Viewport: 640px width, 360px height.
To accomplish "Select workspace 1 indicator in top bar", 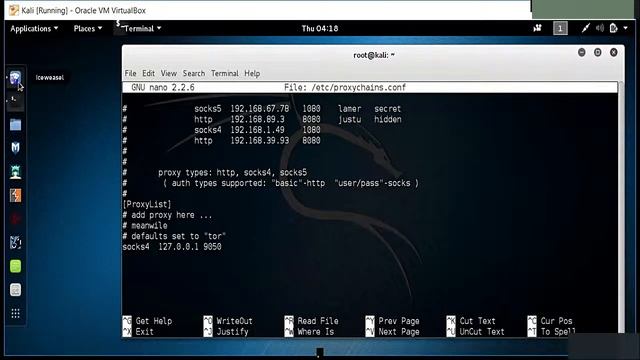I will click(560, 28).
